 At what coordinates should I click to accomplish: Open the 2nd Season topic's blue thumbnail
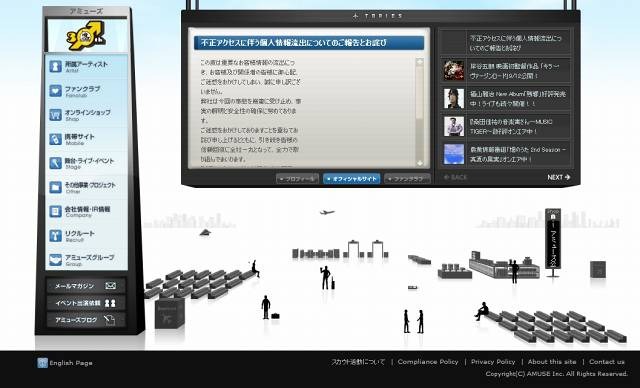(x=454, y=154)
